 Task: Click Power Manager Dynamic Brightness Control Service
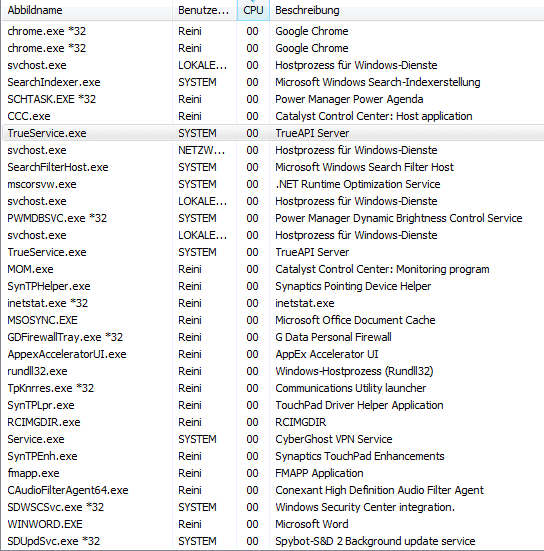pos(399,218)
